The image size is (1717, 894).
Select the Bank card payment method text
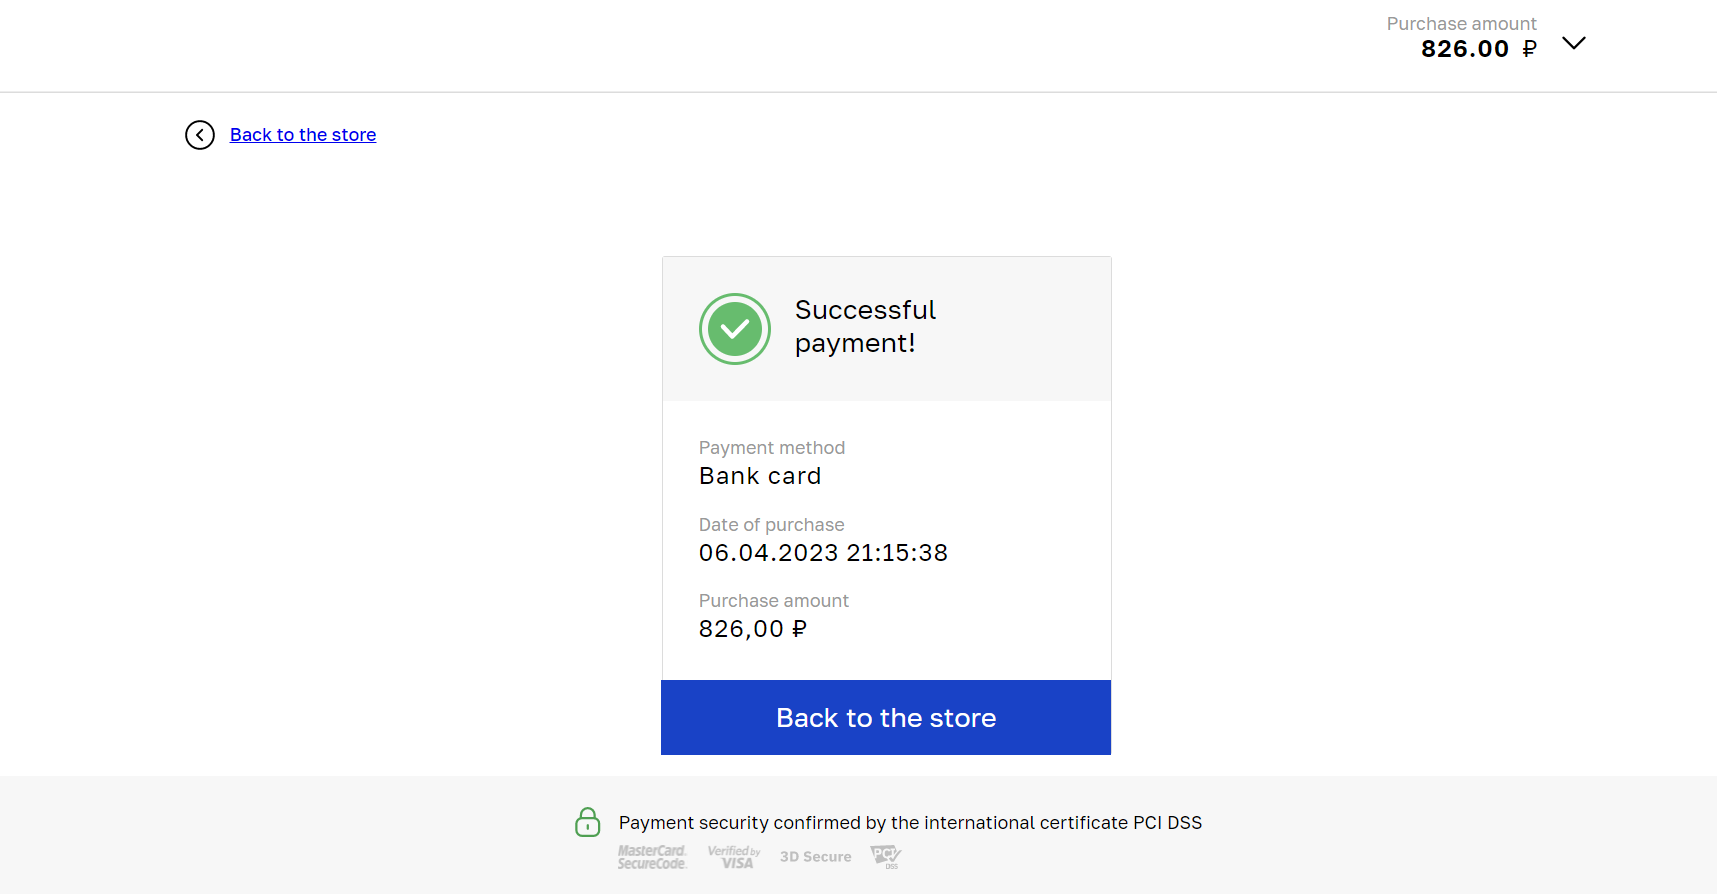(x=760, y=476)
